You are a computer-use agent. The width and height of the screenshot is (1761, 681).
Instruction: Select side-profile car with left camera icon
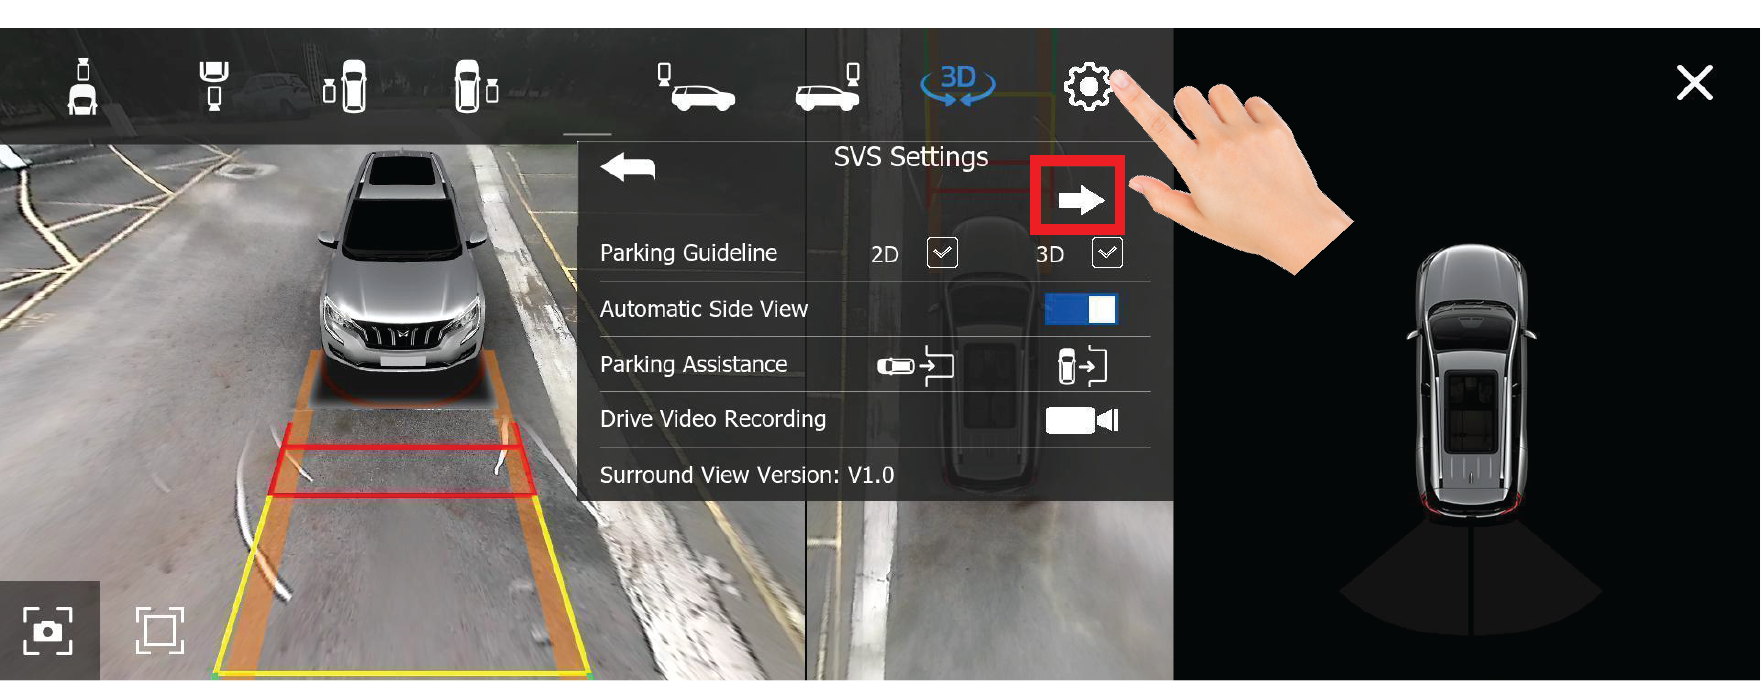click(695, 88)
